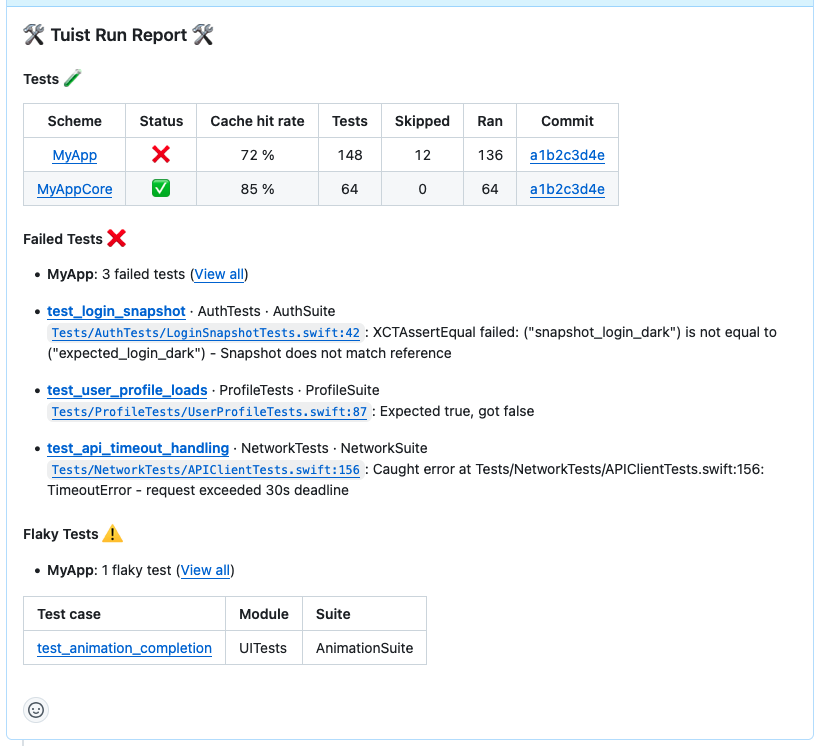Open the MyApp scheme link
Viewport: 819px width, 746px height.
(x=75, y=155)
